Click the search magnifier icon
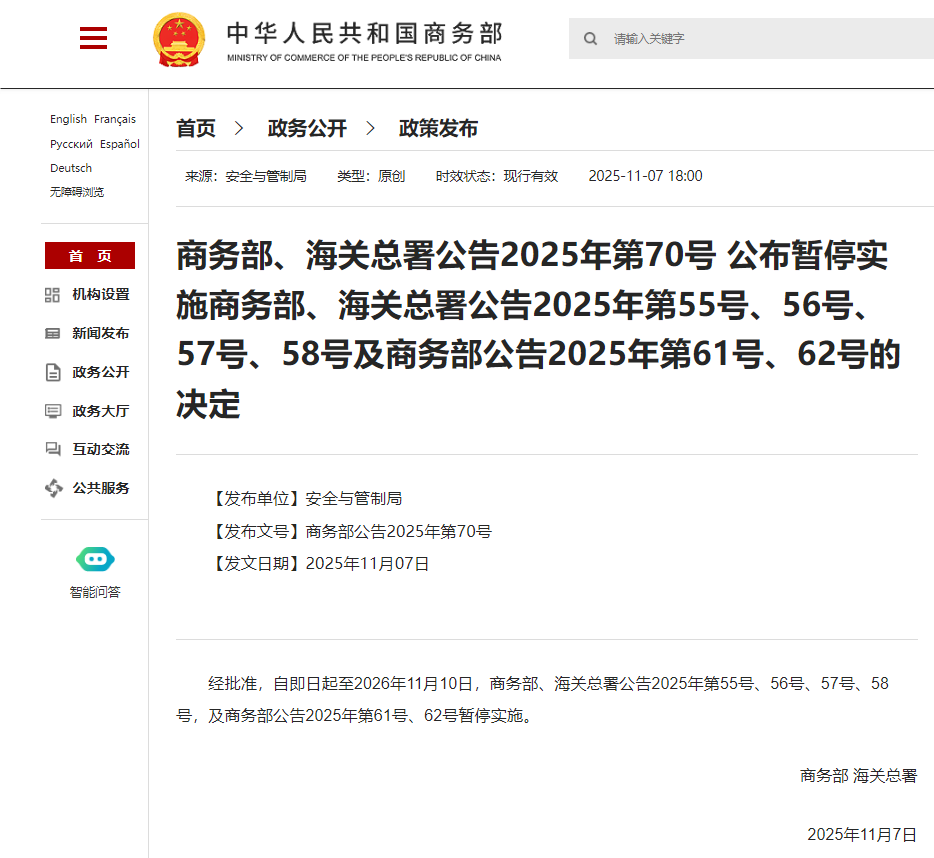 (x=591, y=39)
